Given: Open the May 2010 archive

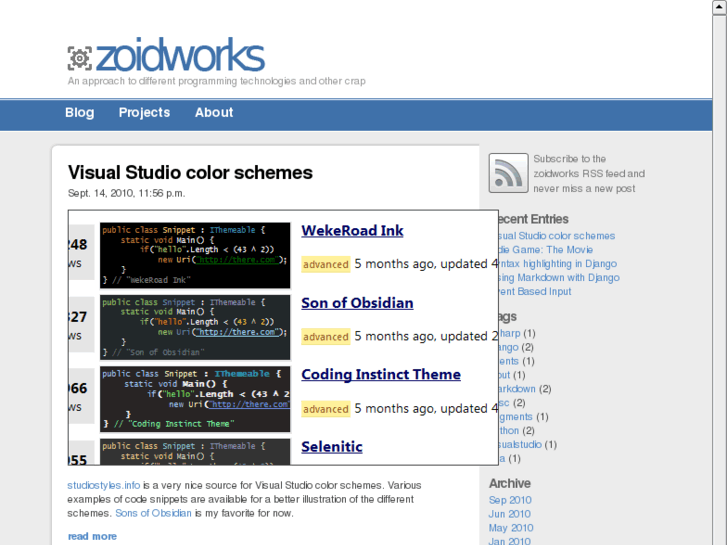Looking at the screenshot, I should 511,528.
